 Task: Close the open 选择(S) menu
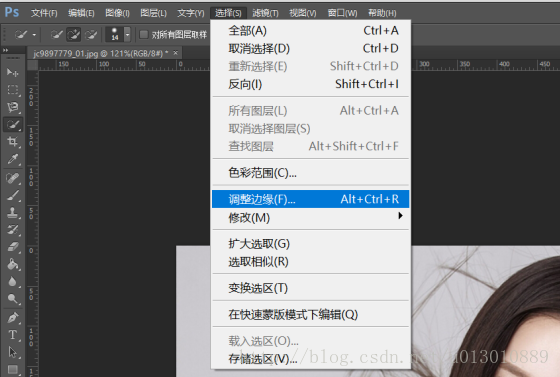pos(228,13)
